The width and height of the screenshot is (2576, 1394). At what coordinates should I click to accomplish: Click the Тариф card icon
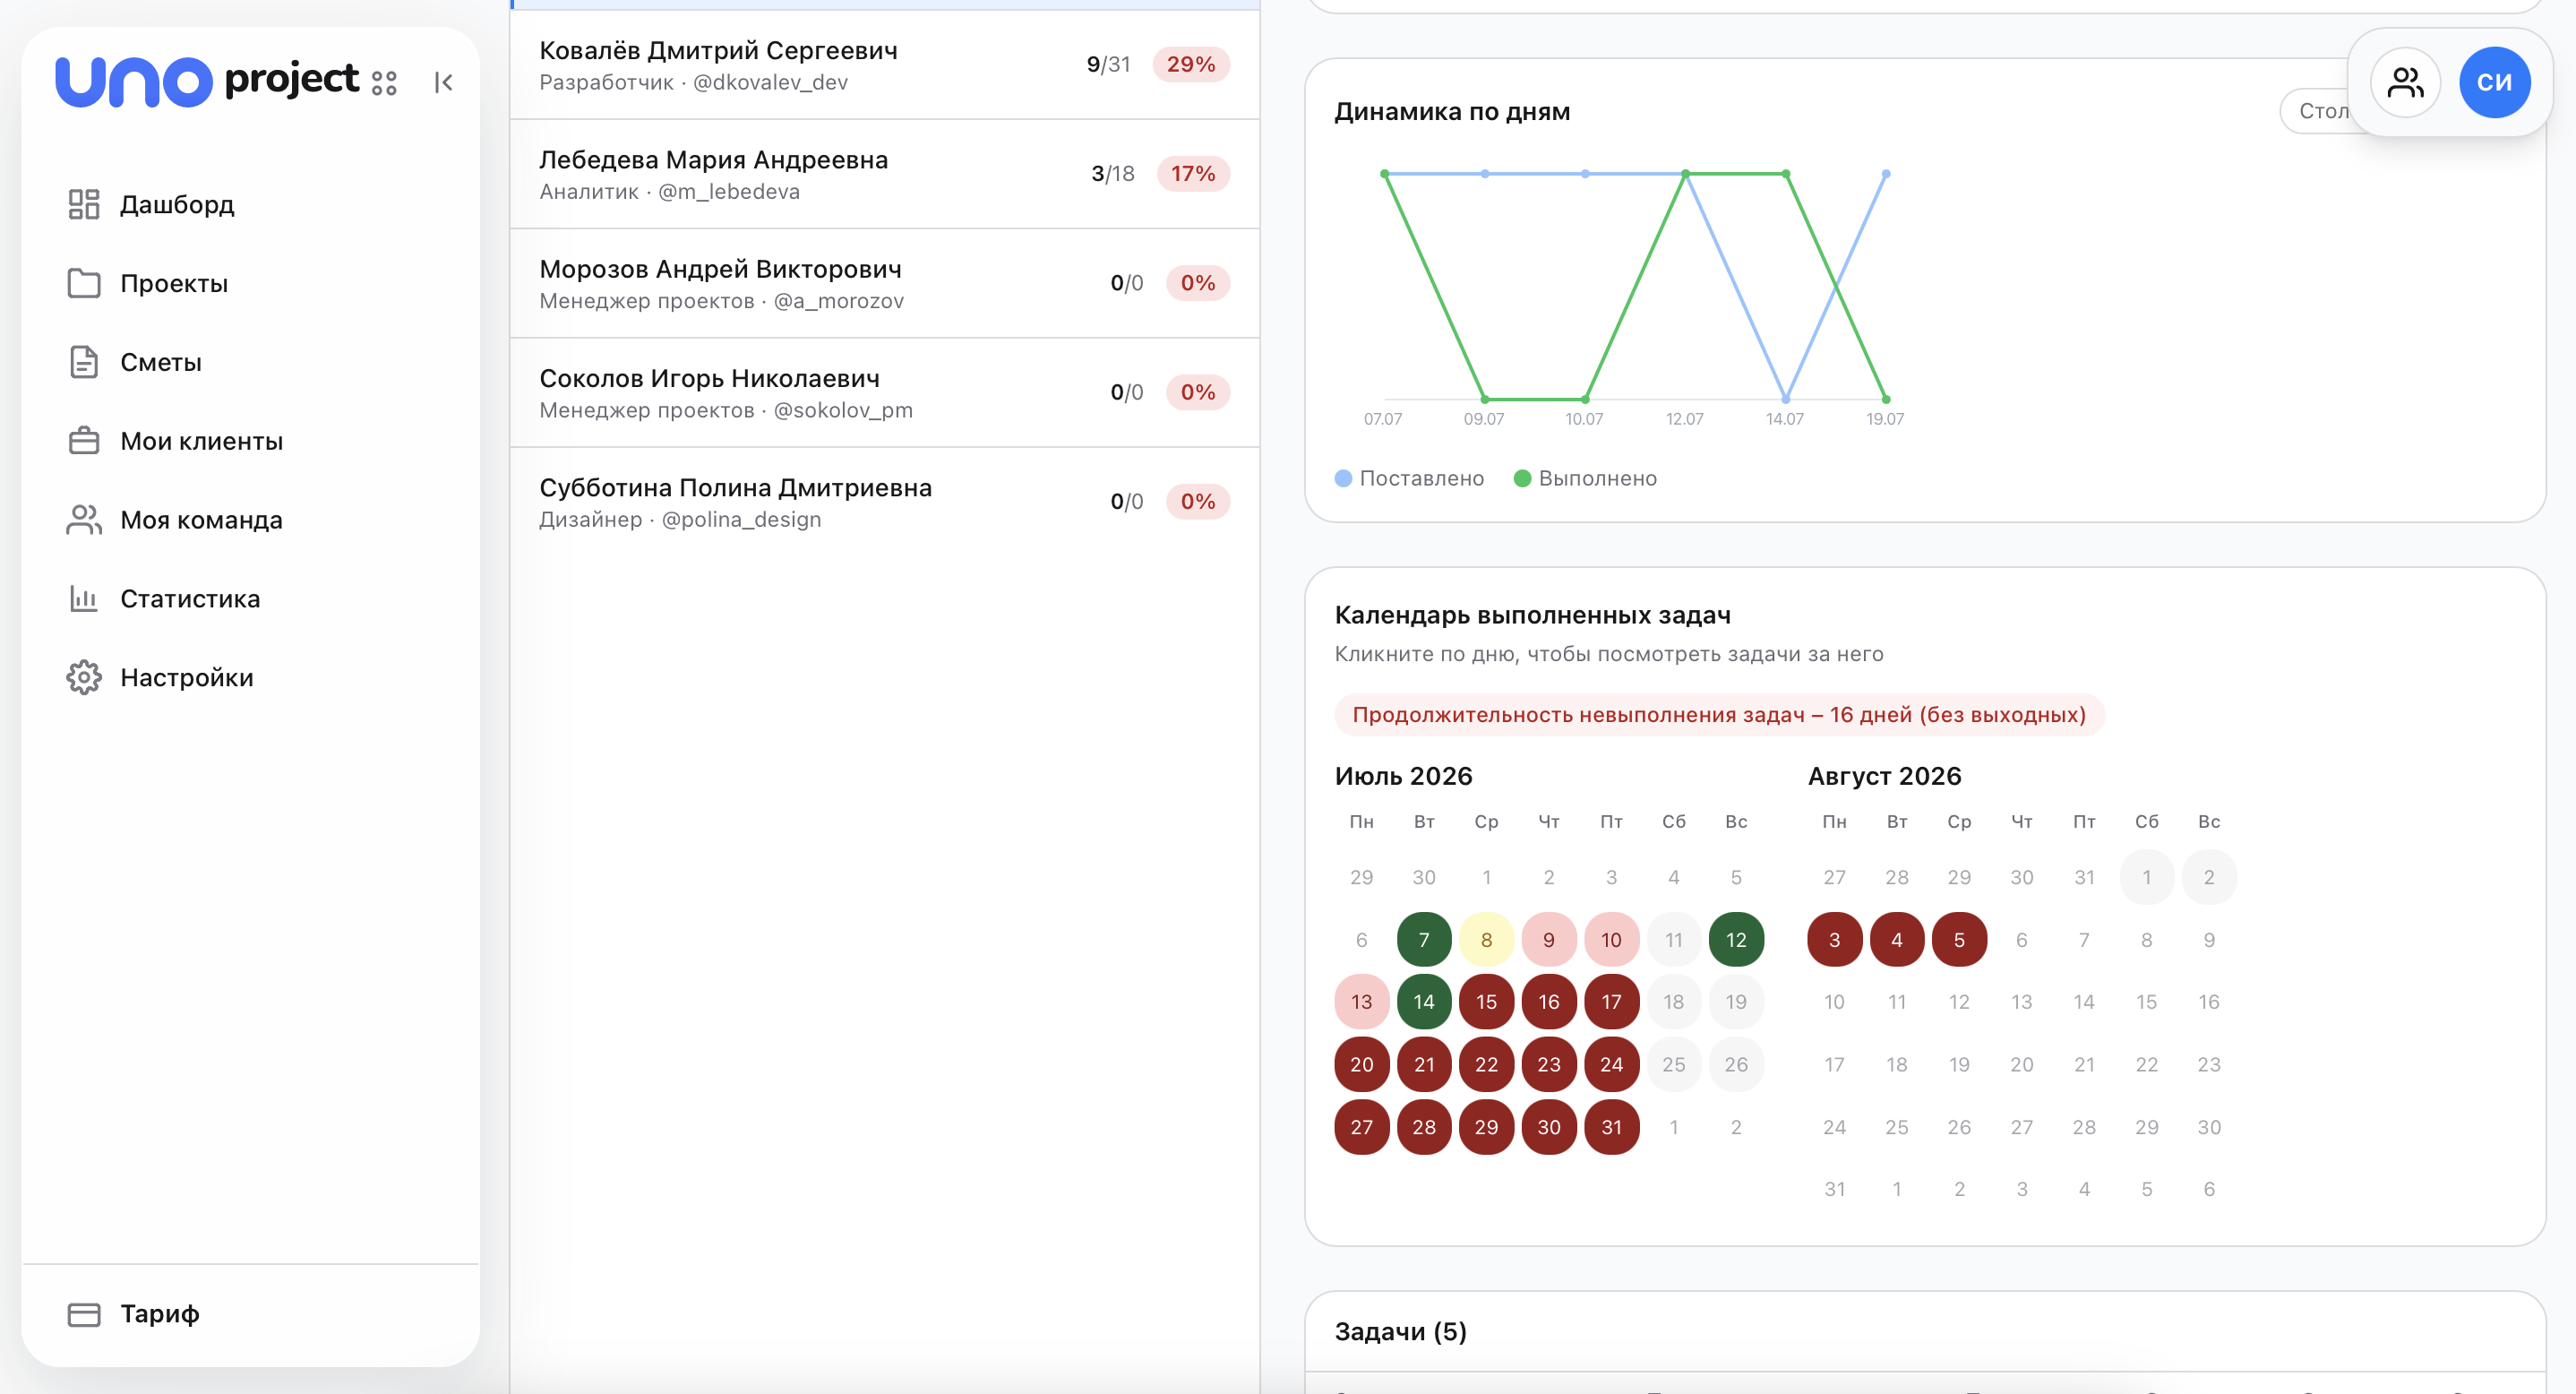(x=84, y=1314)
